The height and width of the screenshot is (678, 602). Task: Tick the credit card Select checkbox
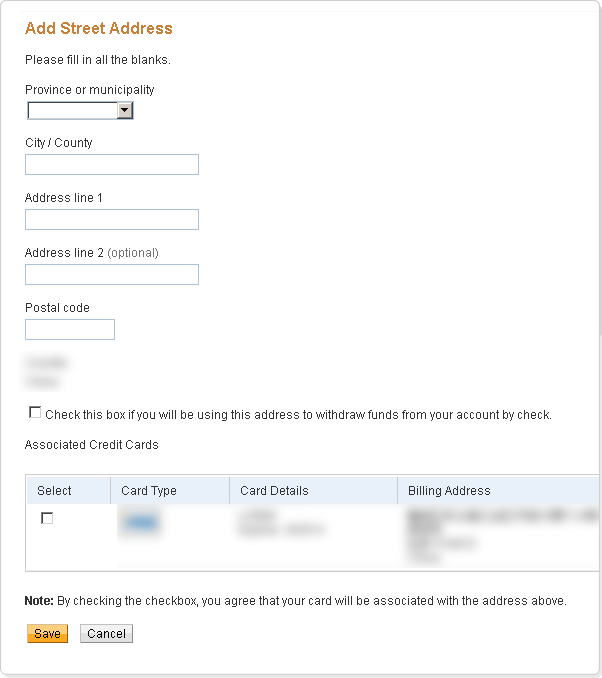click(x=47, y=518)
